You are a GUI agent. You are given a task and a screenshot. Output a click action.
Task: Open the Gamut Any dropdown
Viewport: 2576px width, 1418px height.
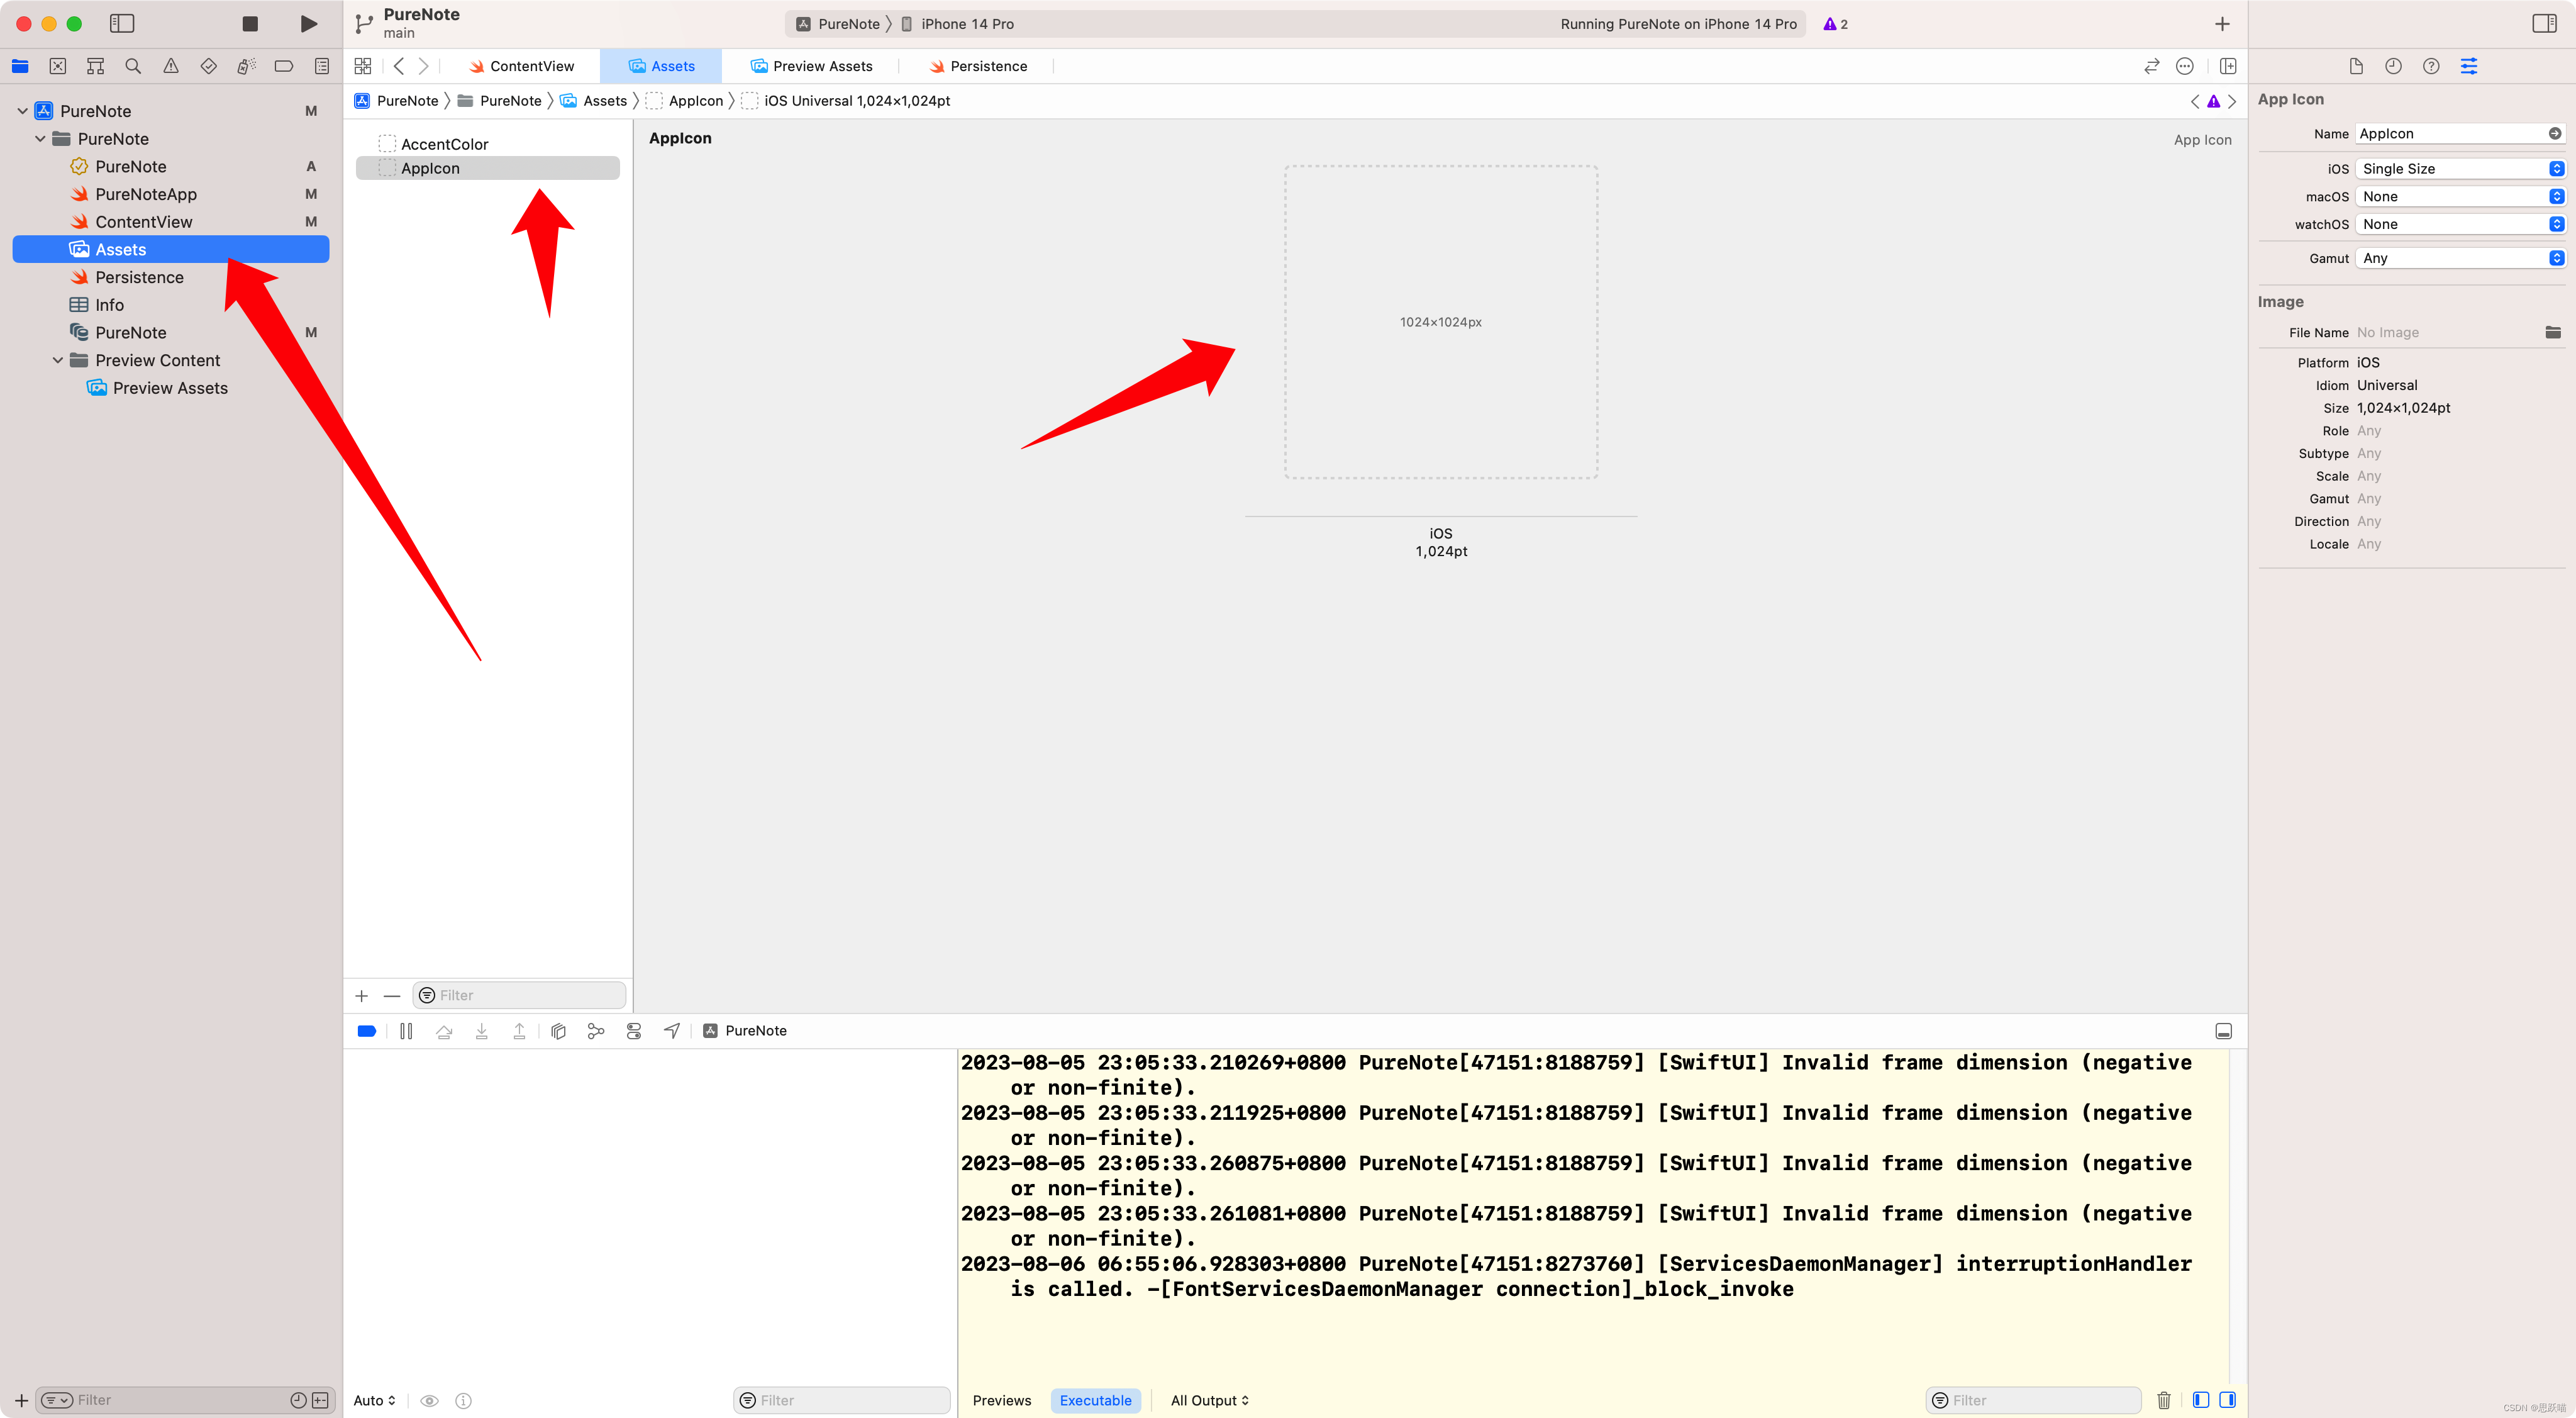point(2460,258)
